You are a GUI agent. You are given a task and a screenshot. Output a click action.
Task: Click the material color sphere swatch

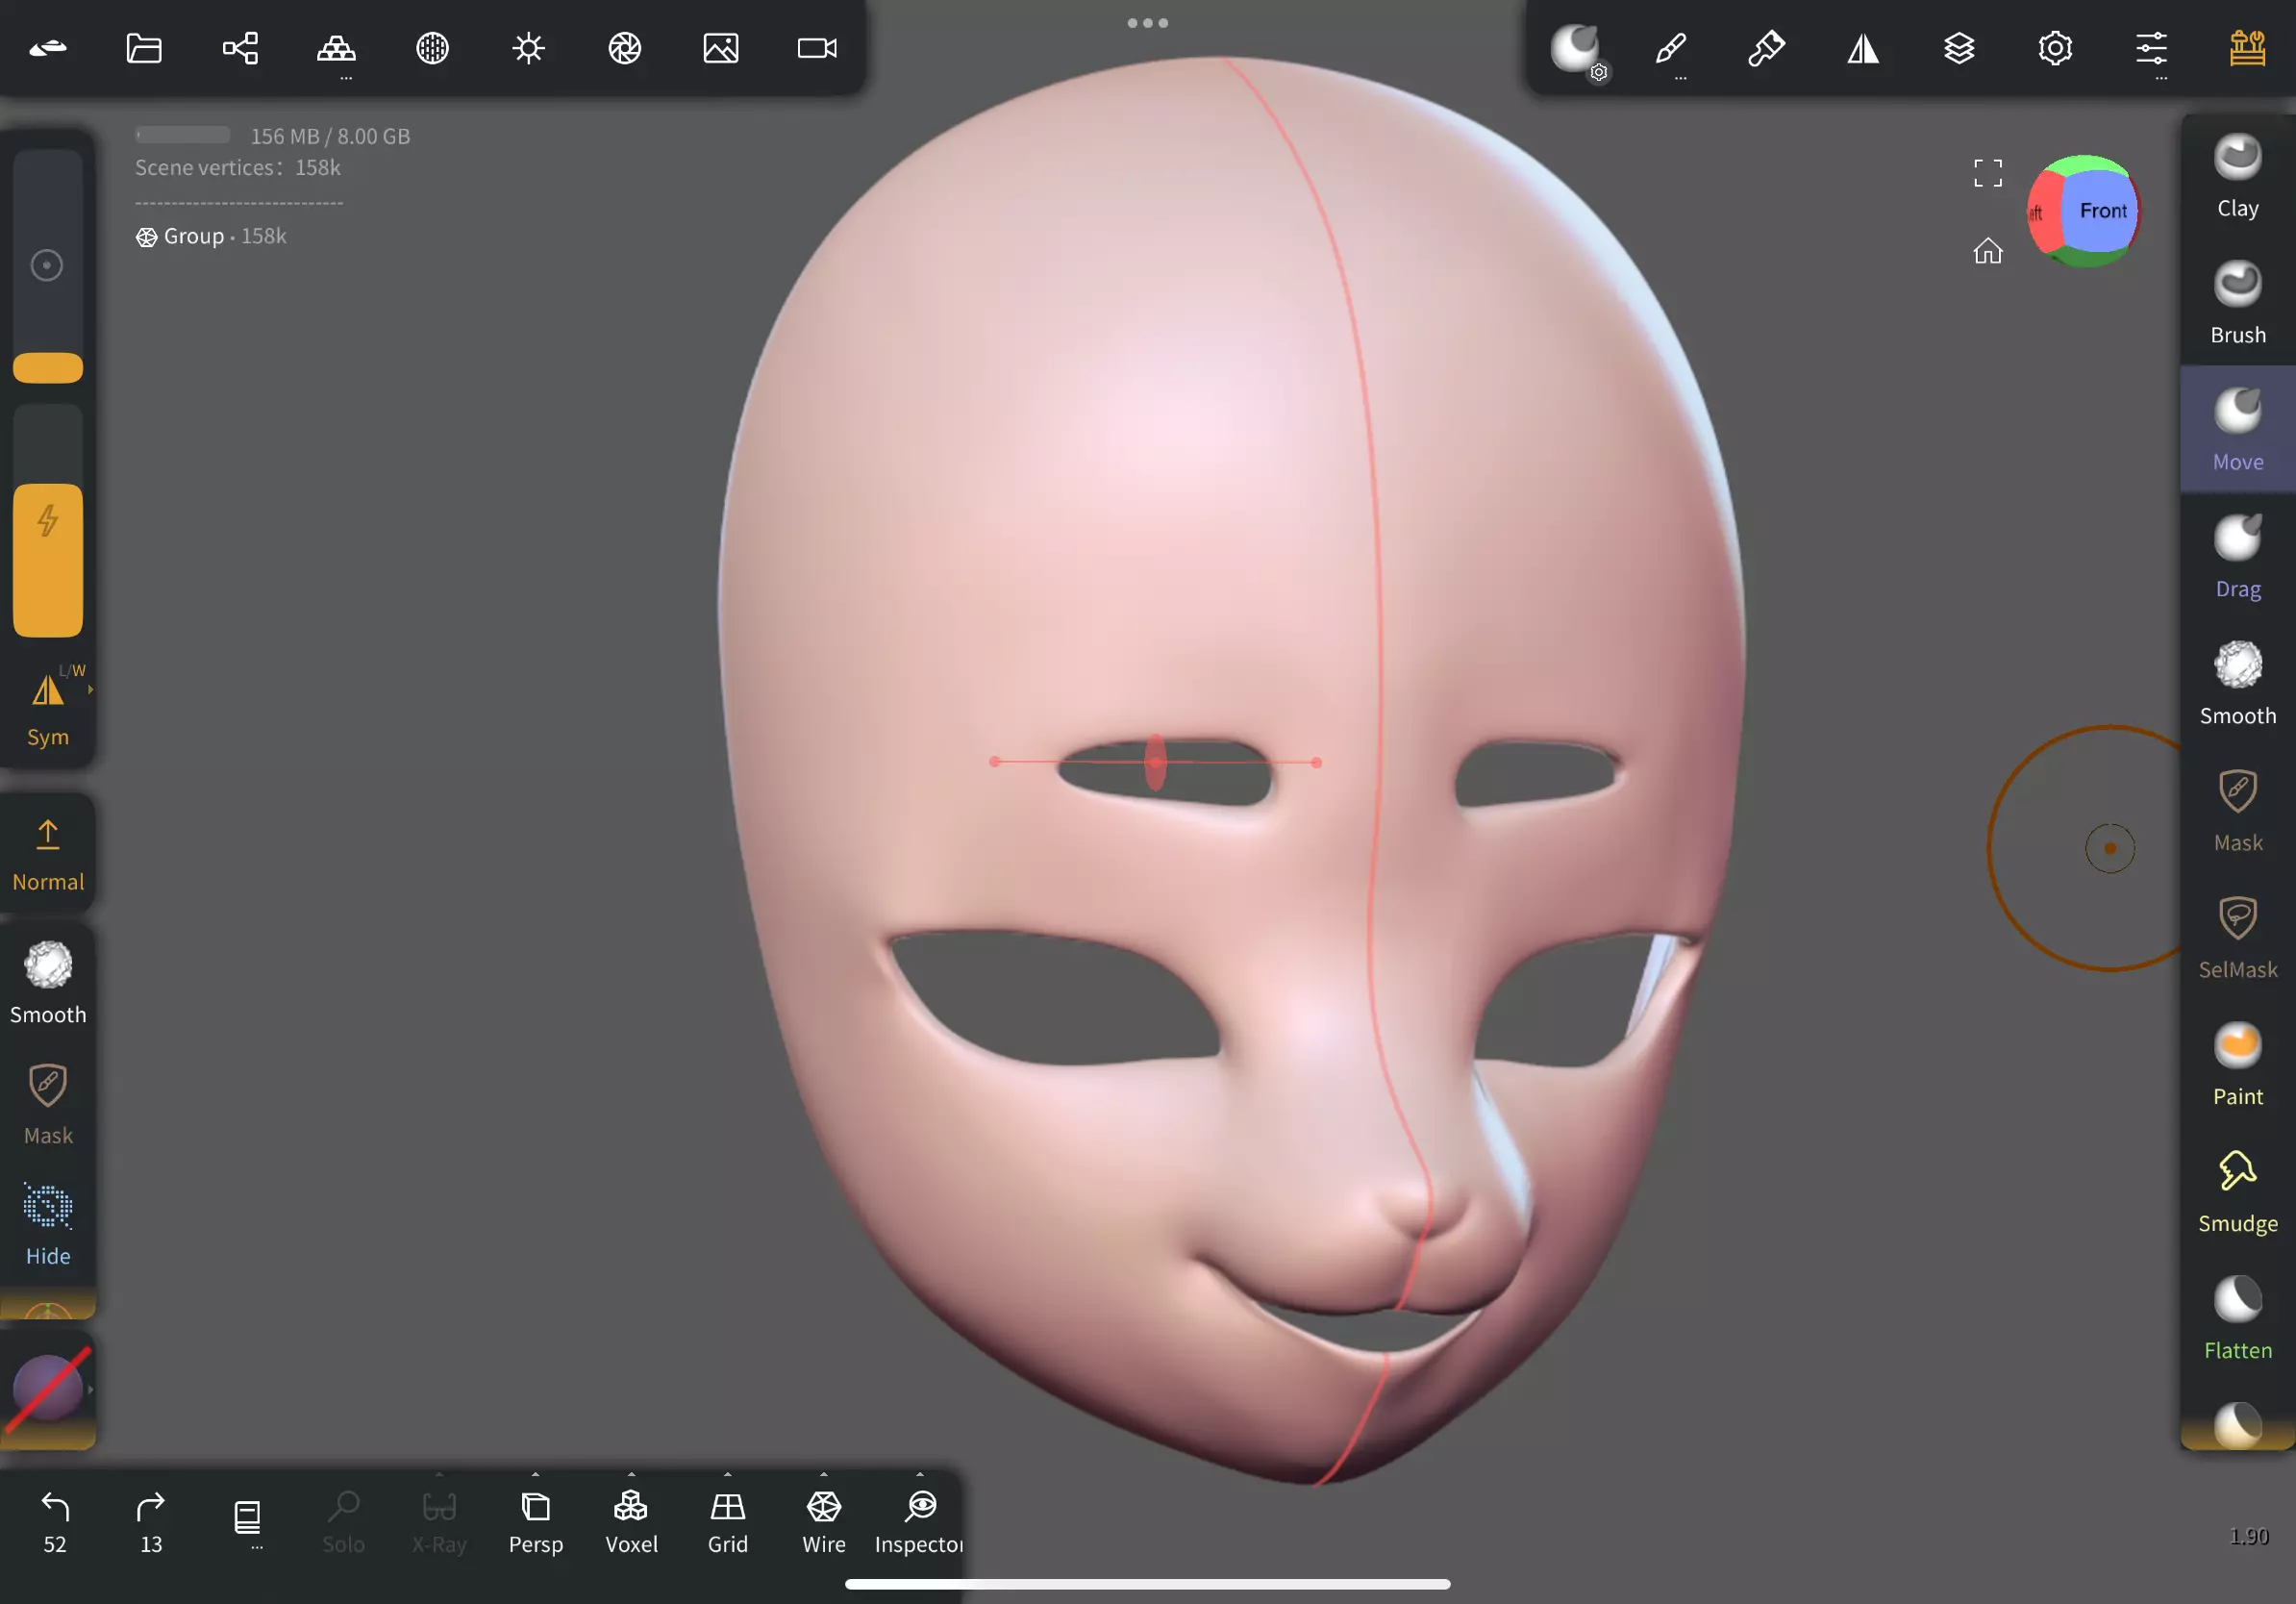47,1388
